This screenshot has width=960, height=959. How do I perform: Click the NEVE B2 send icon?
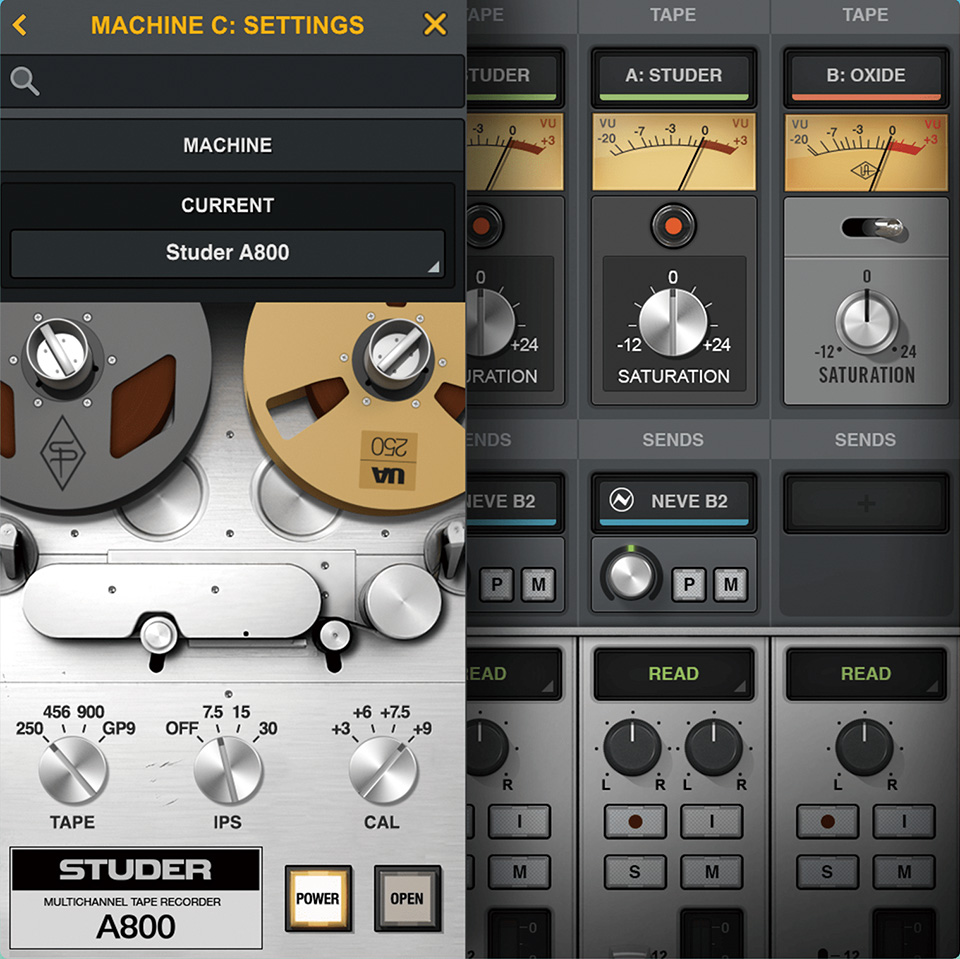[x=621, y=500]
